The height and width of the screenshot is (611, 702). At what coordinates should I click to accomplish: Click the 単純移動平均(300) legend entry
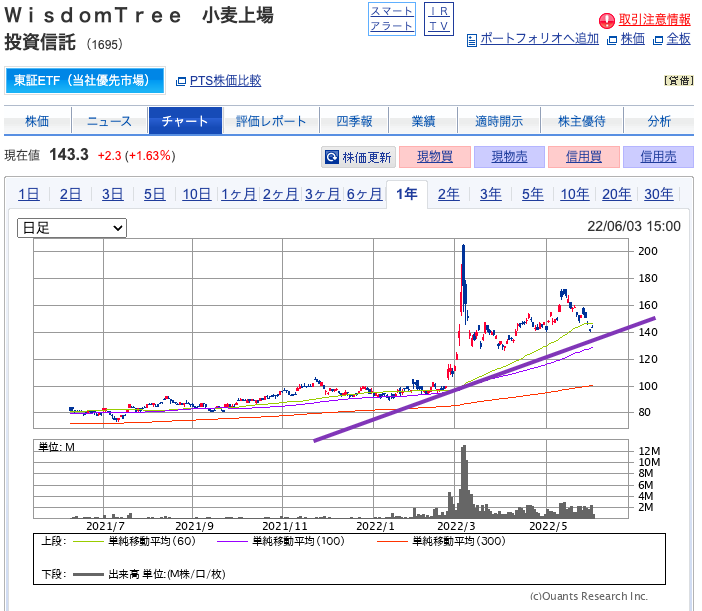click(x=441, y=541)
